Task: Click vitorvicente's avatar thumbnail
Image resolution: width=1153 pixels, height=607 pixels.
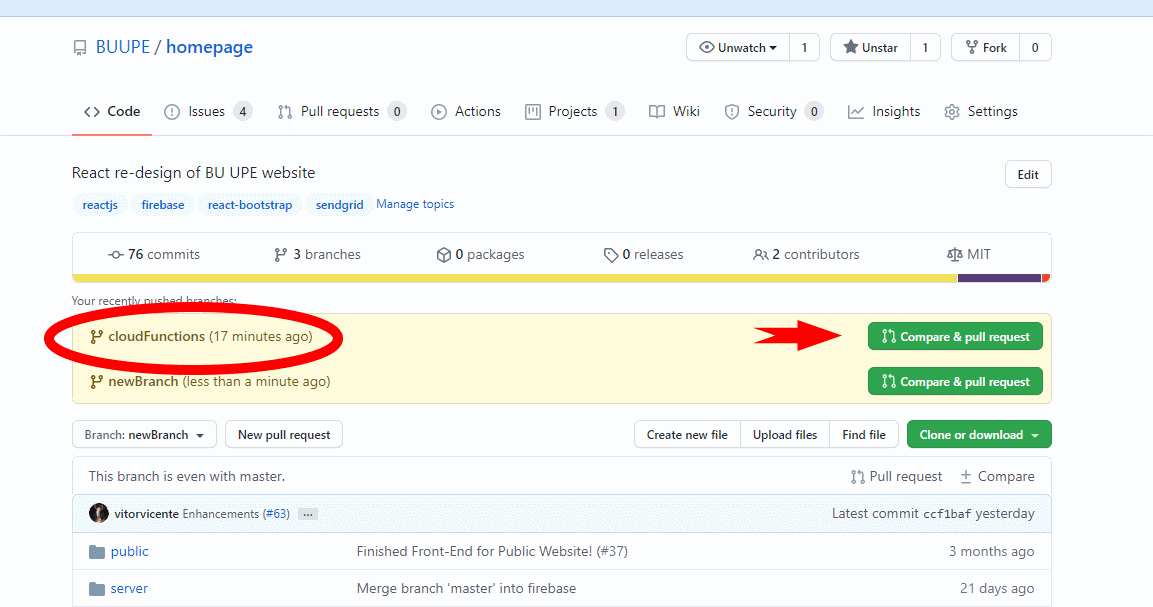Action: tap(99, 513)
